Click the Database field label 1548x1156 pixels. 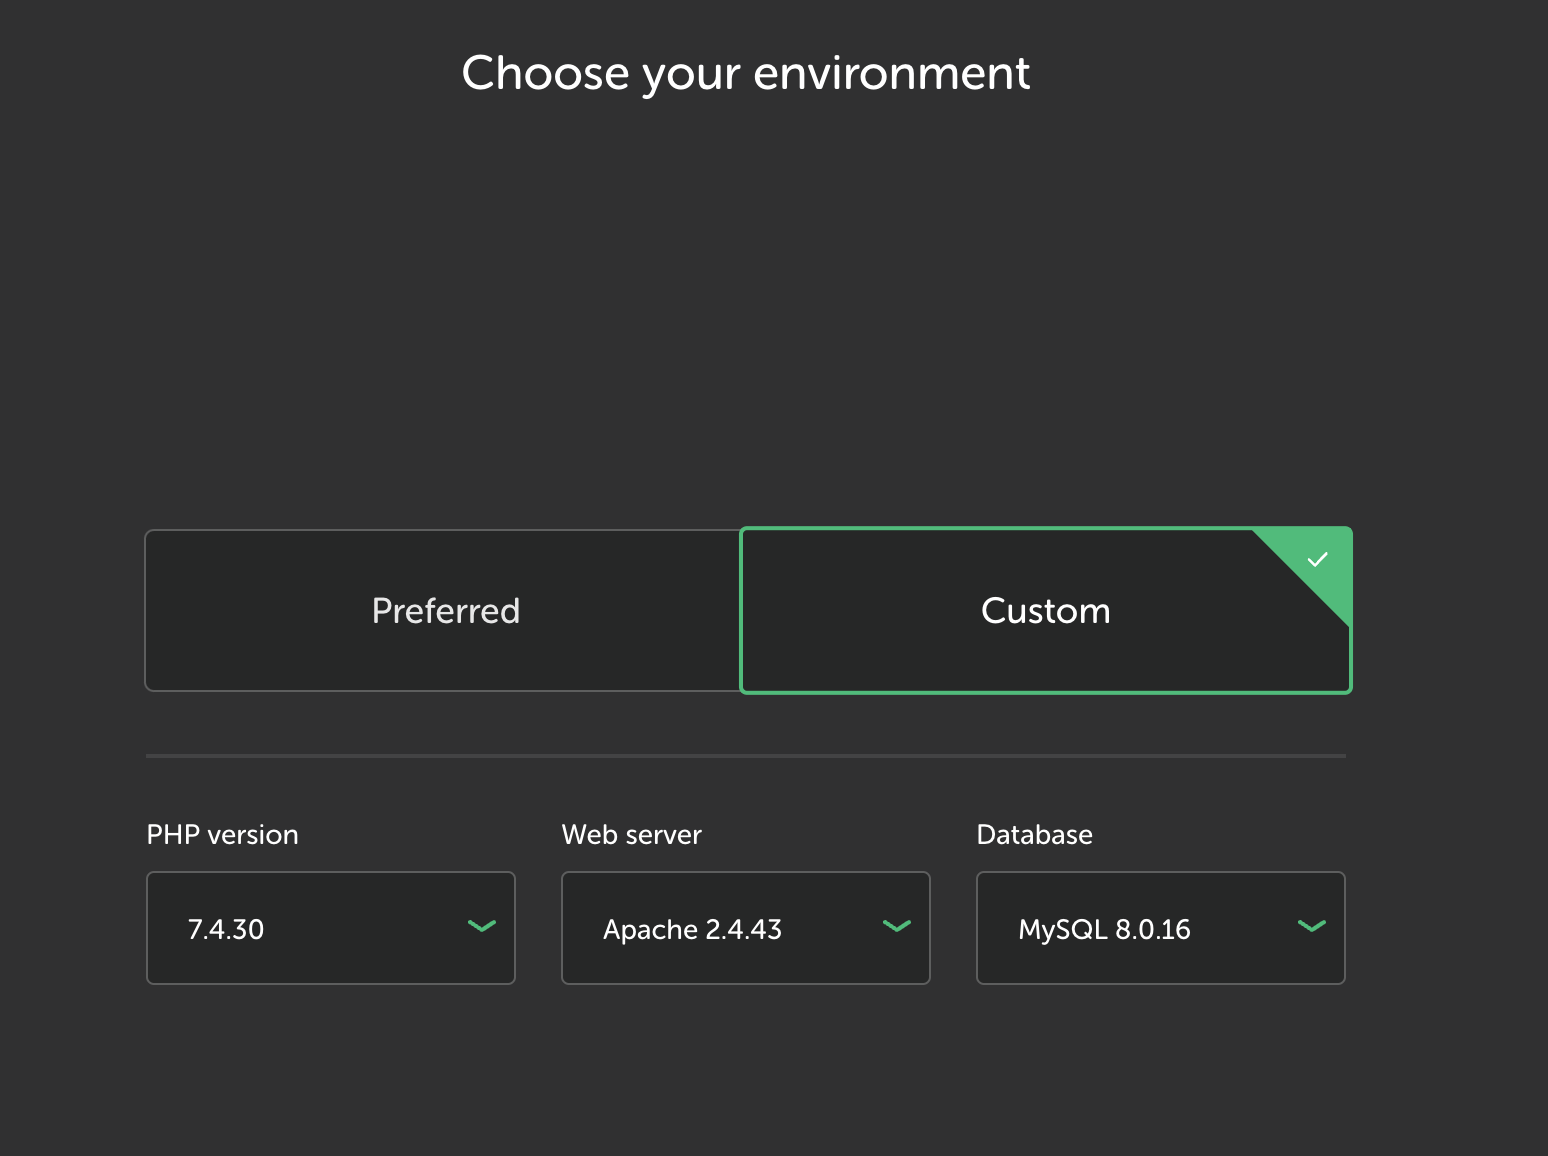point(1034,835)
